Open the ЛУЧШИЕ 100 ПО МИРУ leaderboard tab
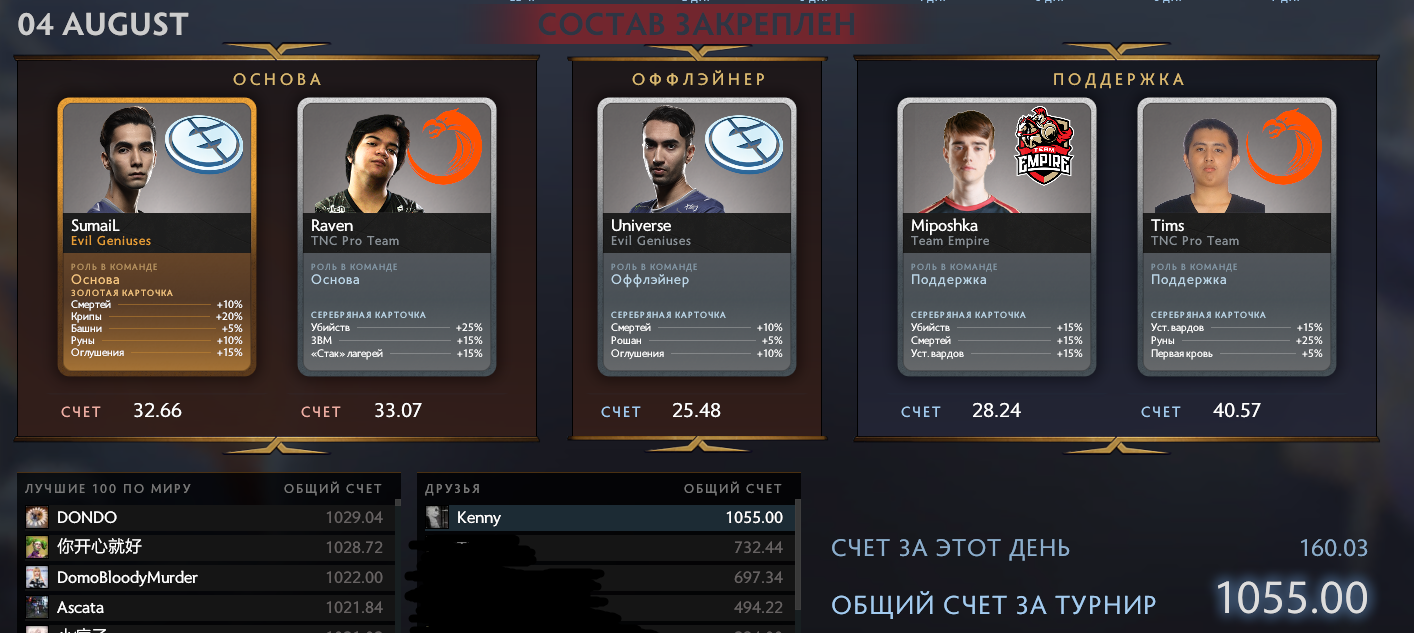This screenshot has width=1414, height=633. (108, 488)
